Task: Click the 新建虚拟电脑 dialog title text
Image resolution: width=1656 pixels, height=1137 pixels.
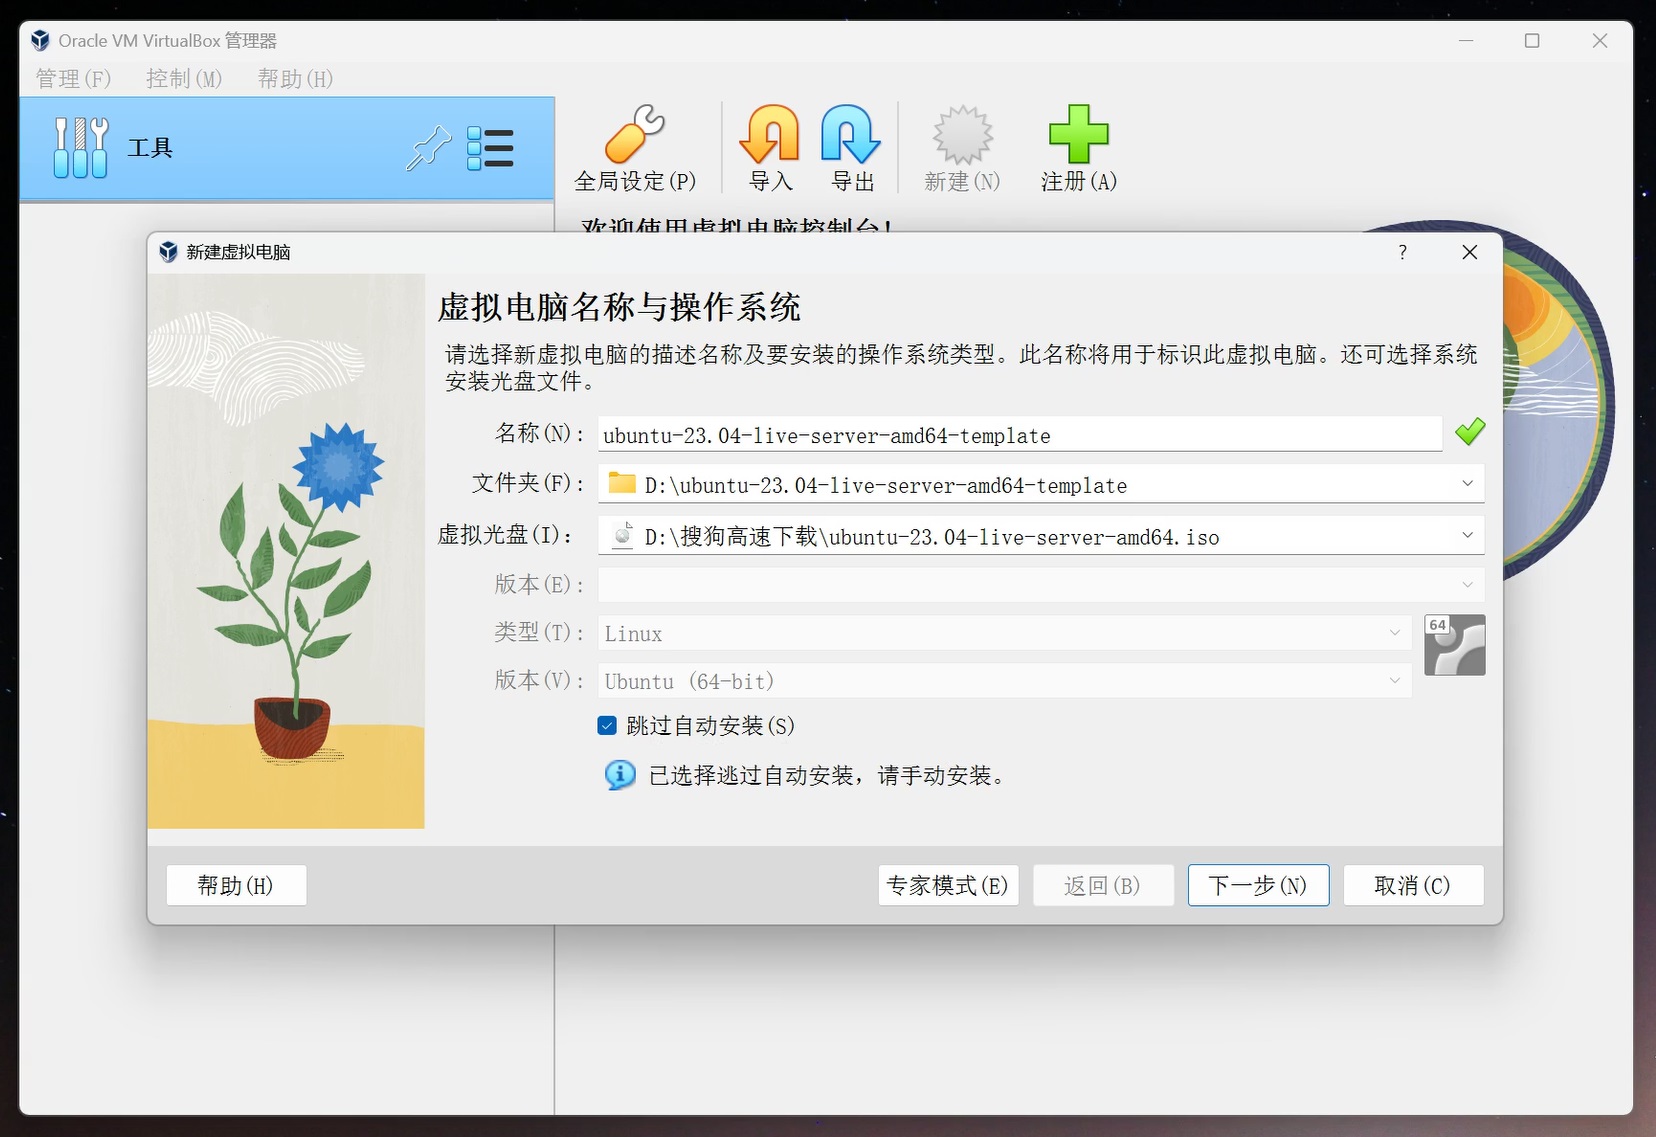Action: coord(238,252)
